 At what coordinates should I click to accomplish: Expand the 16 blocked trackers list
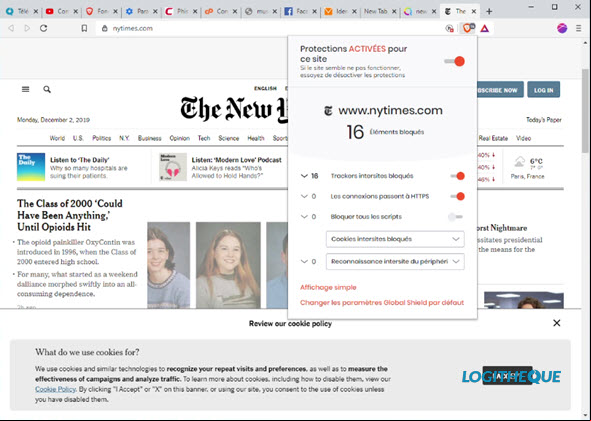pyautogui.click(x=304, y=176)
